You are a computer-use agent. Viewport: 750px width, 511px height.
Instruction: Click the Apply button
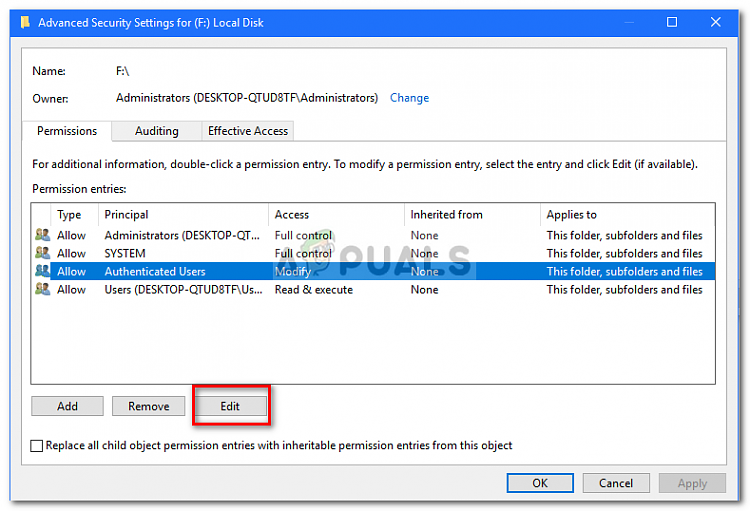click(x=692, y=483)
